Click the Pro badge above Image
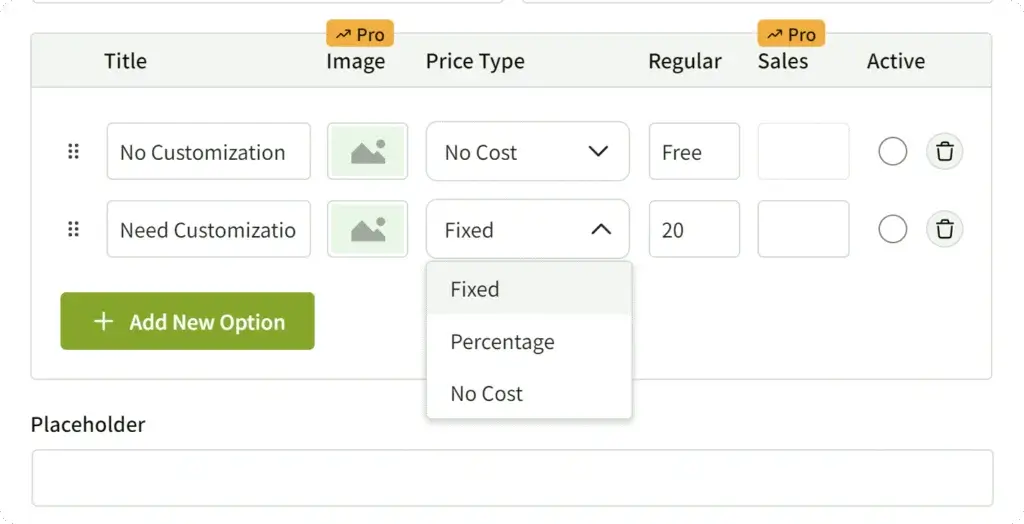 [360, 34]
